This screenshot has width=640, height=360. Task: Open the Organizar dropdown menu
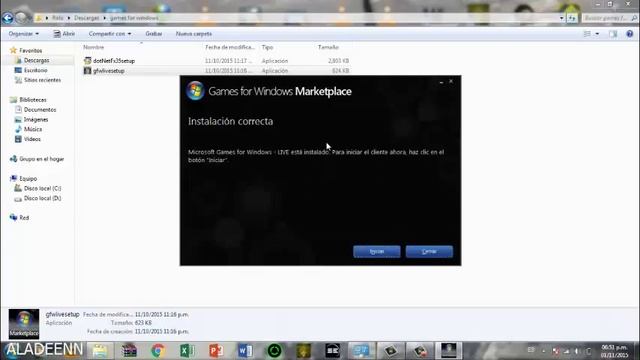pyautogui.click(x=24, y=34)
